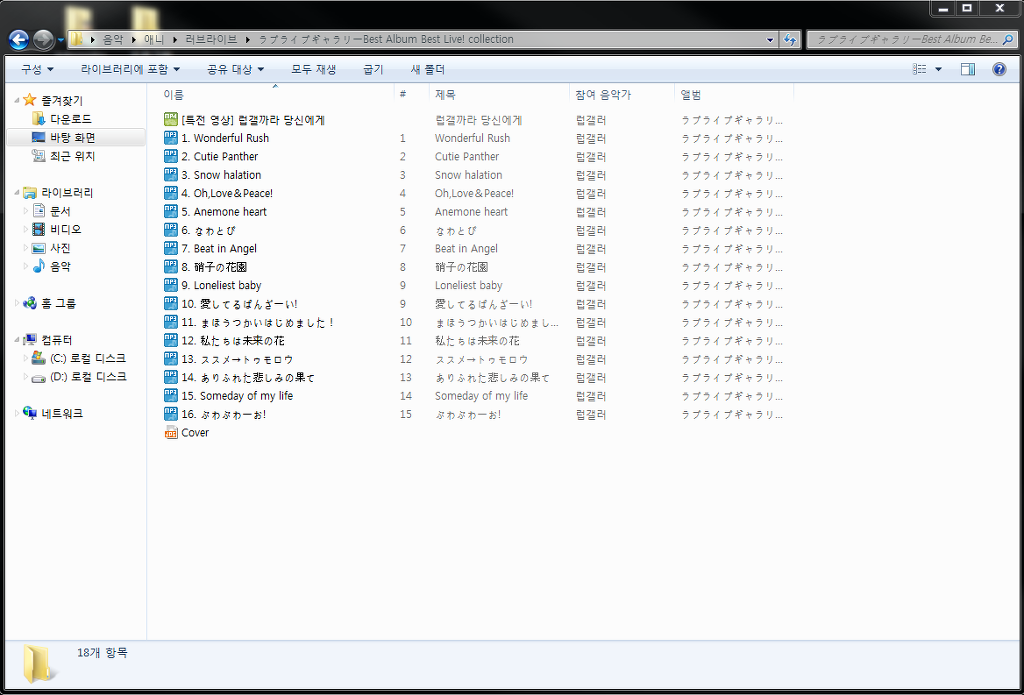Viewport: 1024px width, 695px height.
Task: Open the 공유 대상 dropdown
Action: click(x=235, y=69)
